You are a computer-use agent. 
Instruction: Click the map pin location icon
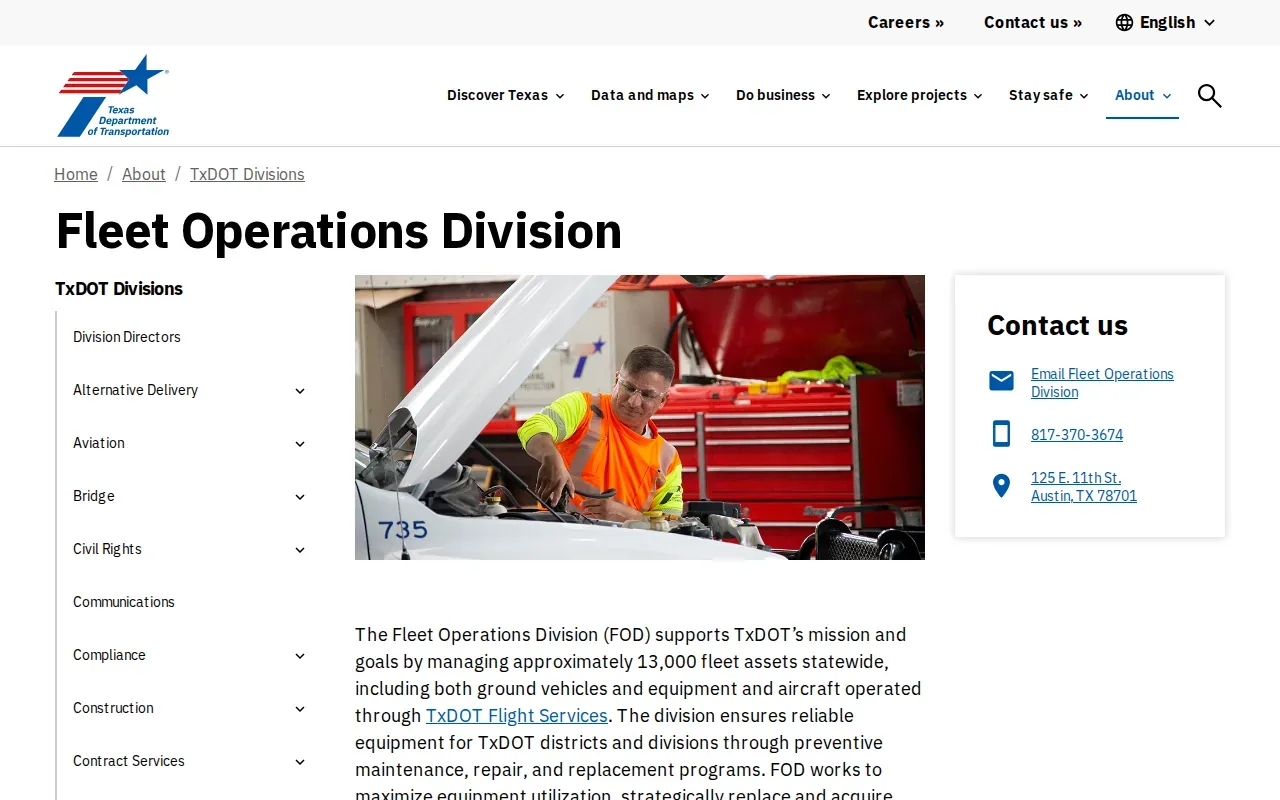tap(1001, 486)
